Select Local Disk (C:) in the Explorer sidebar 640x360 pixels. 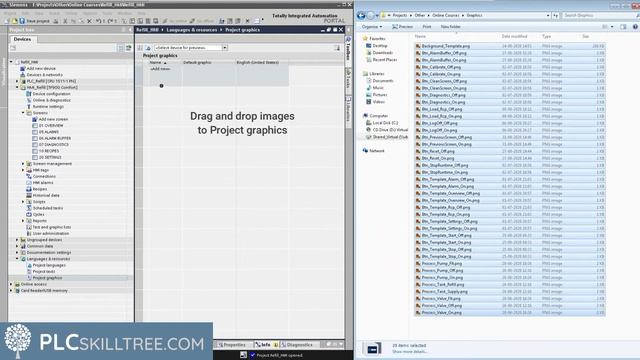tap(385, 123)
